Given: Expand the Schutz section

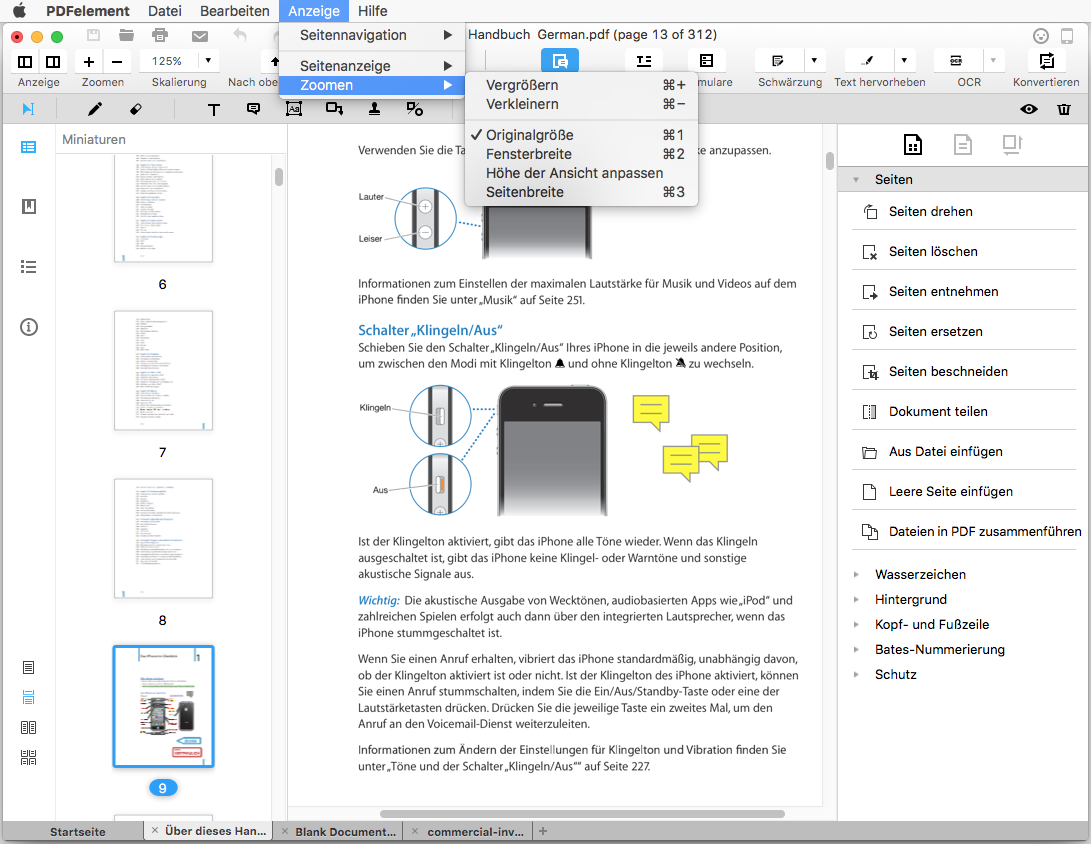Looking at the screenshot, I should point(857,675).
